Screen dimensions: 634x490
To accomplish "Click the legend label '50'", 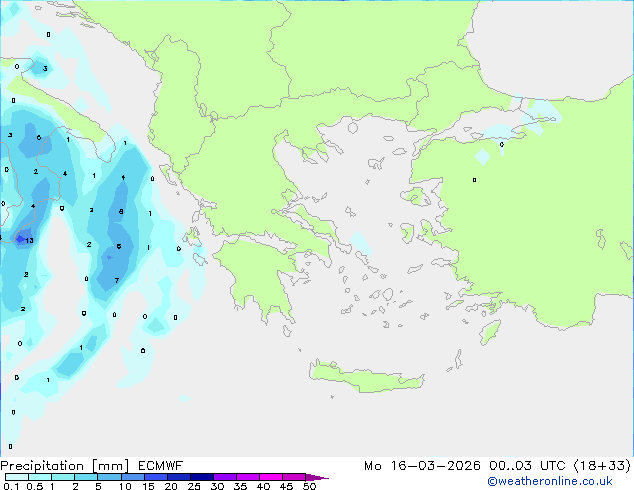I will [309, 486].
